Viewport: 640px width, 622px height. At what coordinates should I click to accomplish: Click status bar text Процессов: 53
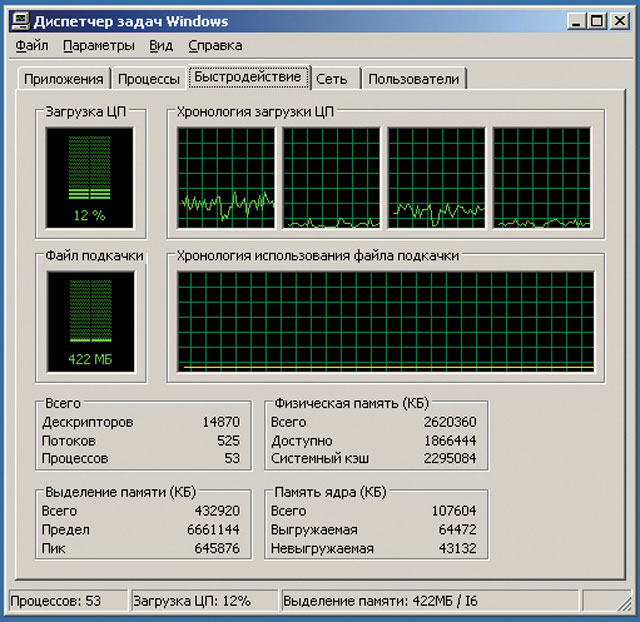pos(56,601)
